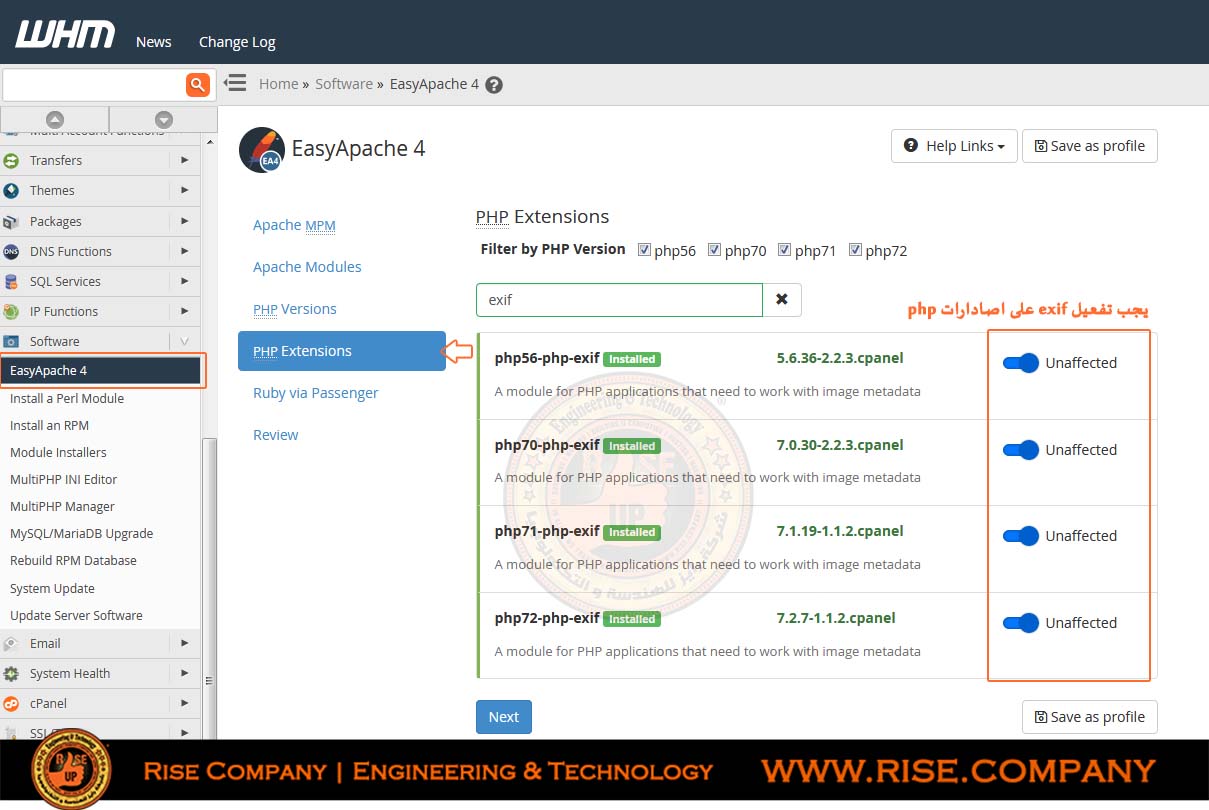1209x810 pixels.
Task: Expand the System Health sidebar section
Action: tap(185, 673)
